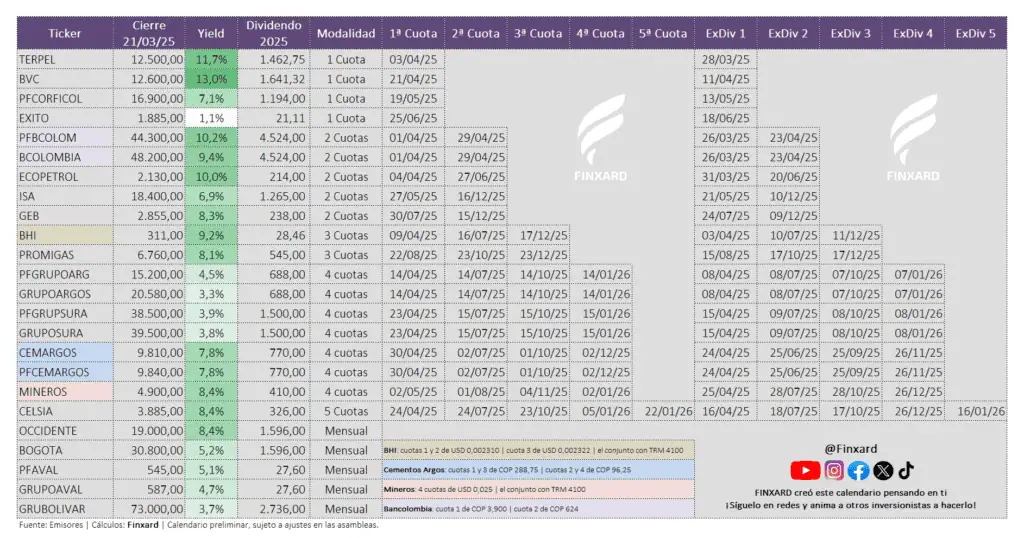Select the Ticker column header
Viewport: 1024px width, 538px height.
tap(65, 33)
